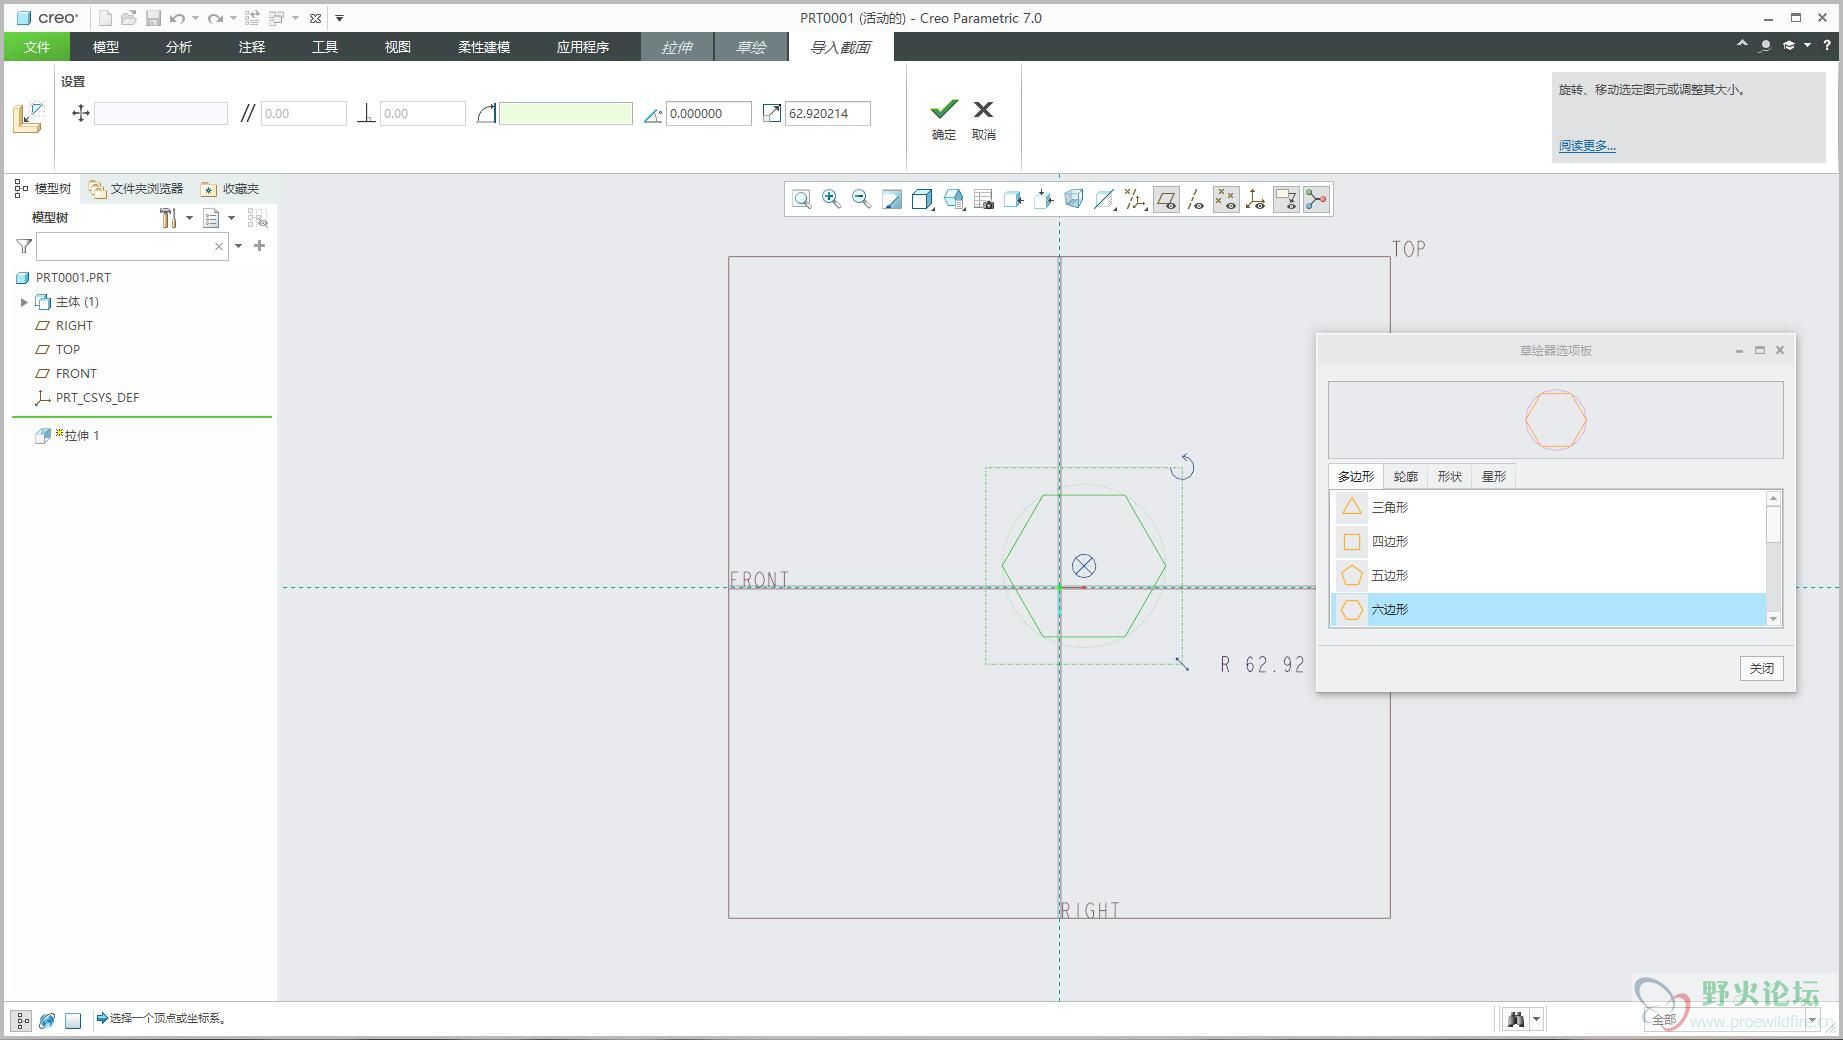Screen dimensions: 1843x1040
Task: Click the reference point input field
Action: point(161,113)
